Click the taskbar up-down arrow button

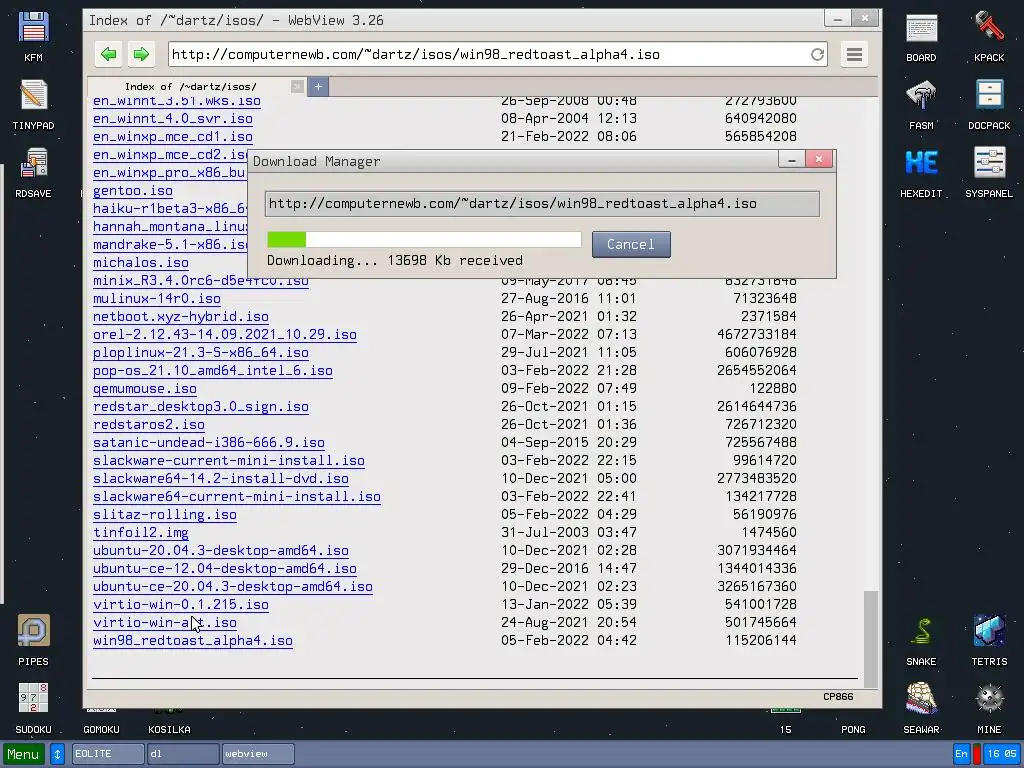click(57, 754)
